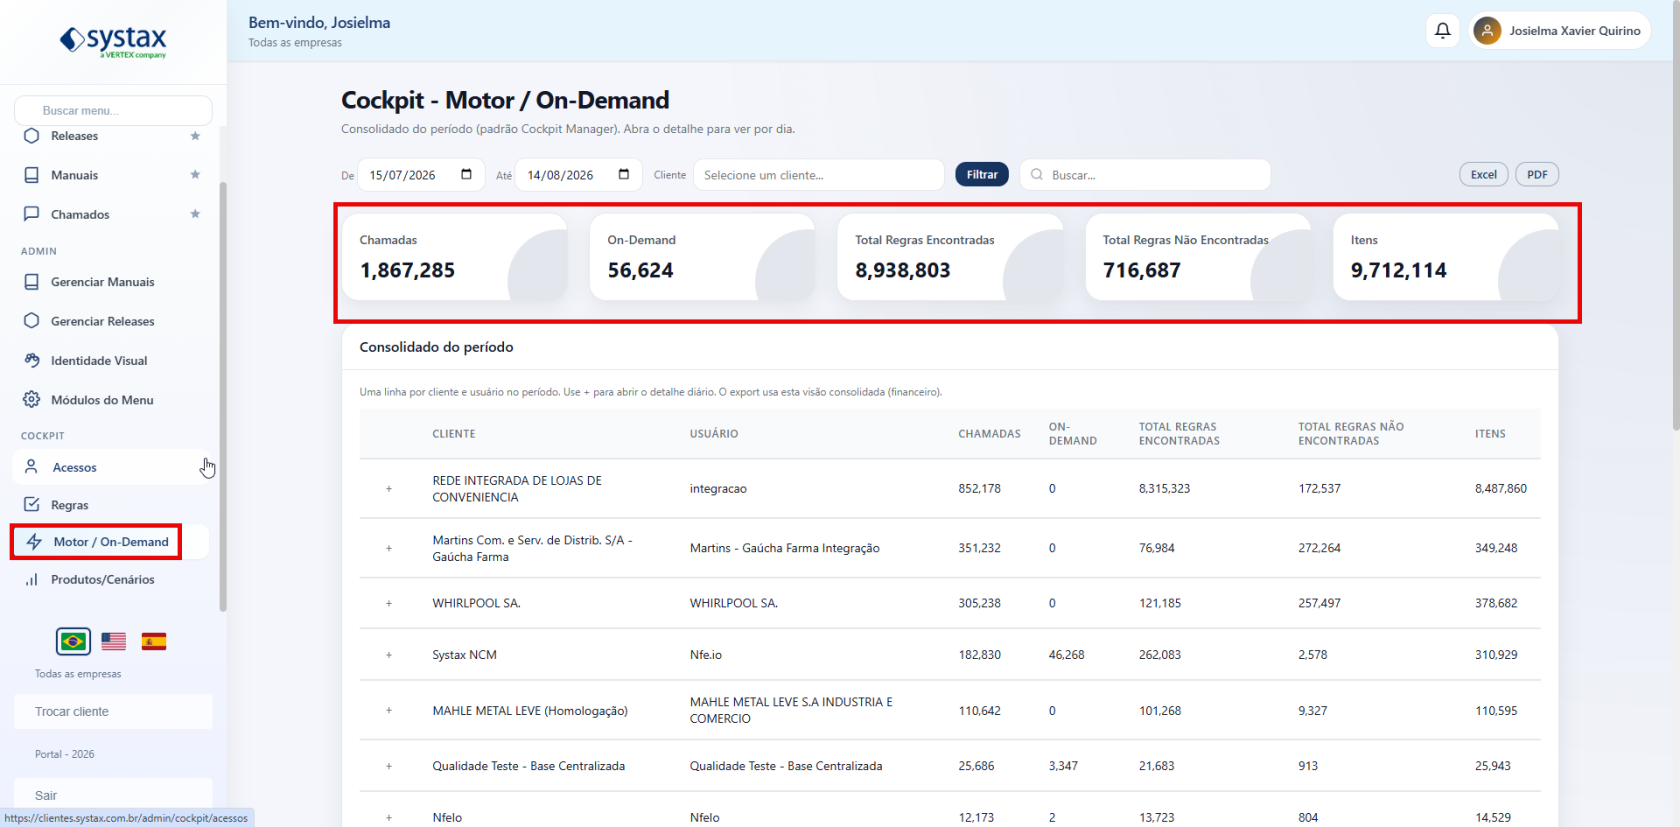Expand the Nfelo row details
Screen dimensions: 1680x827
click(389, 817)
